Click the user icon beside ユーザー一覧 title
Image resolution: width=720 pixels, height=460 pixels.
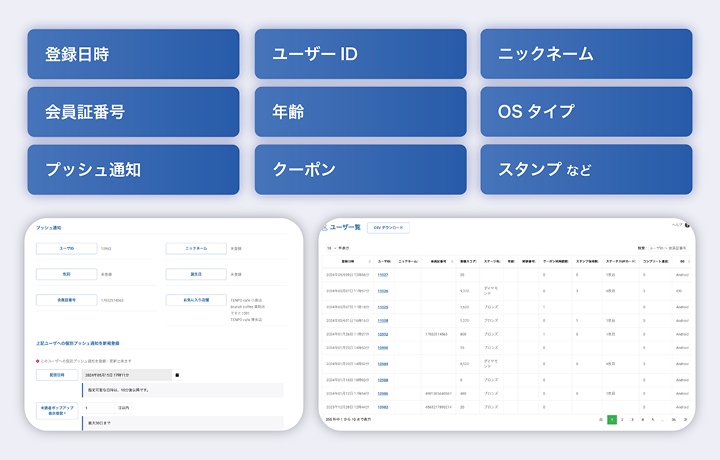[325, 227]
